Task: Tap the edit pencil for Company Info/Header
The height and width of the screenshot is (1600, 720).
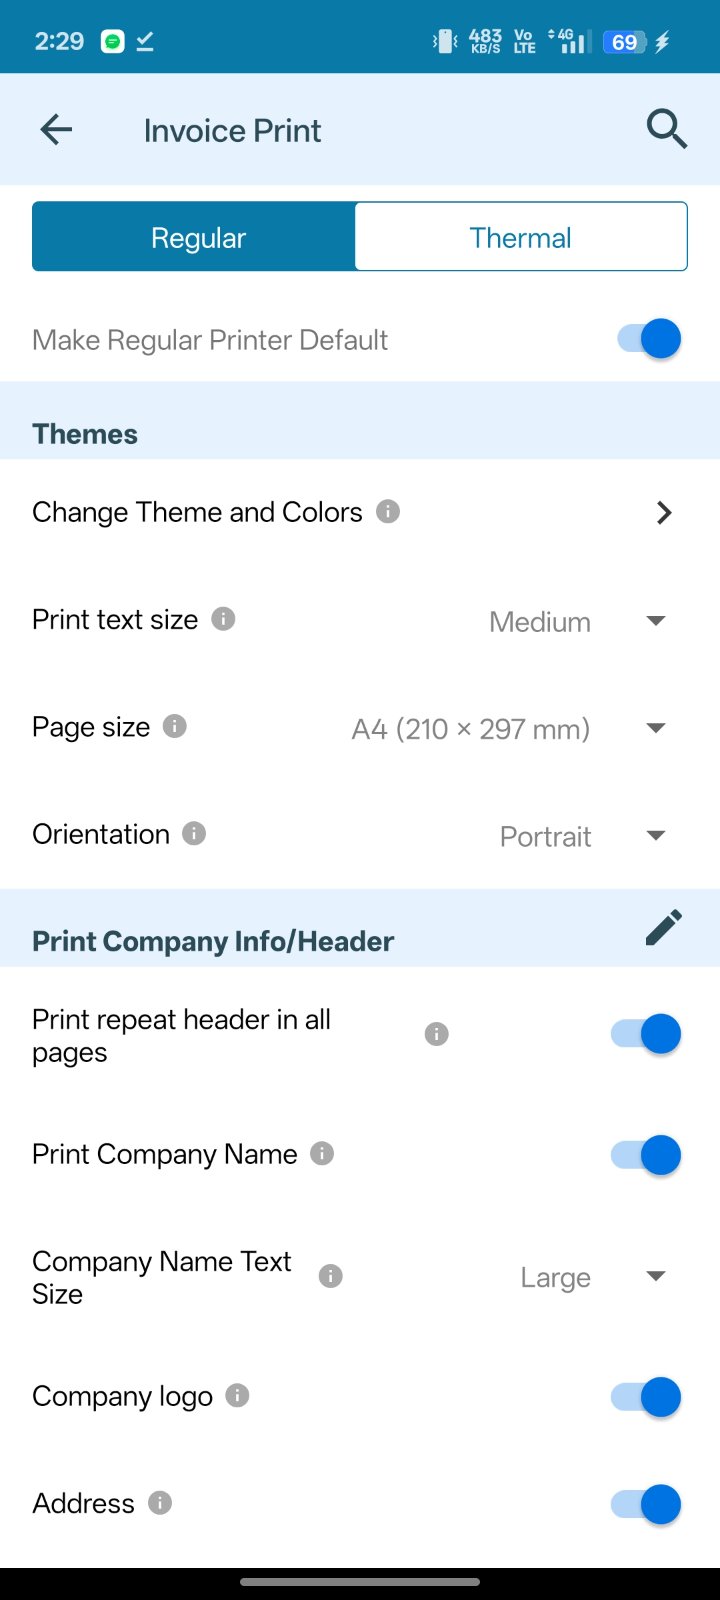Action: coord(663,927)
